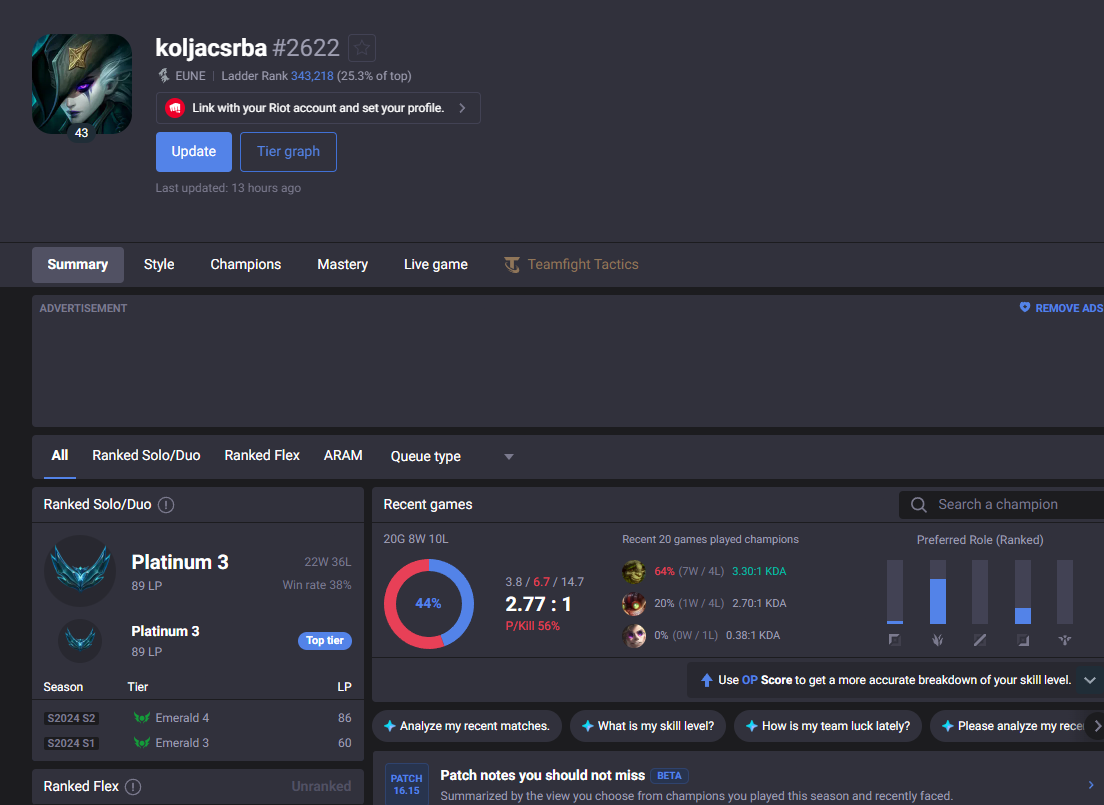Image resolution: width=1104 pixels, height=805 pixels.
Task: Open the Mastery tab
Action: click(342, 264)
